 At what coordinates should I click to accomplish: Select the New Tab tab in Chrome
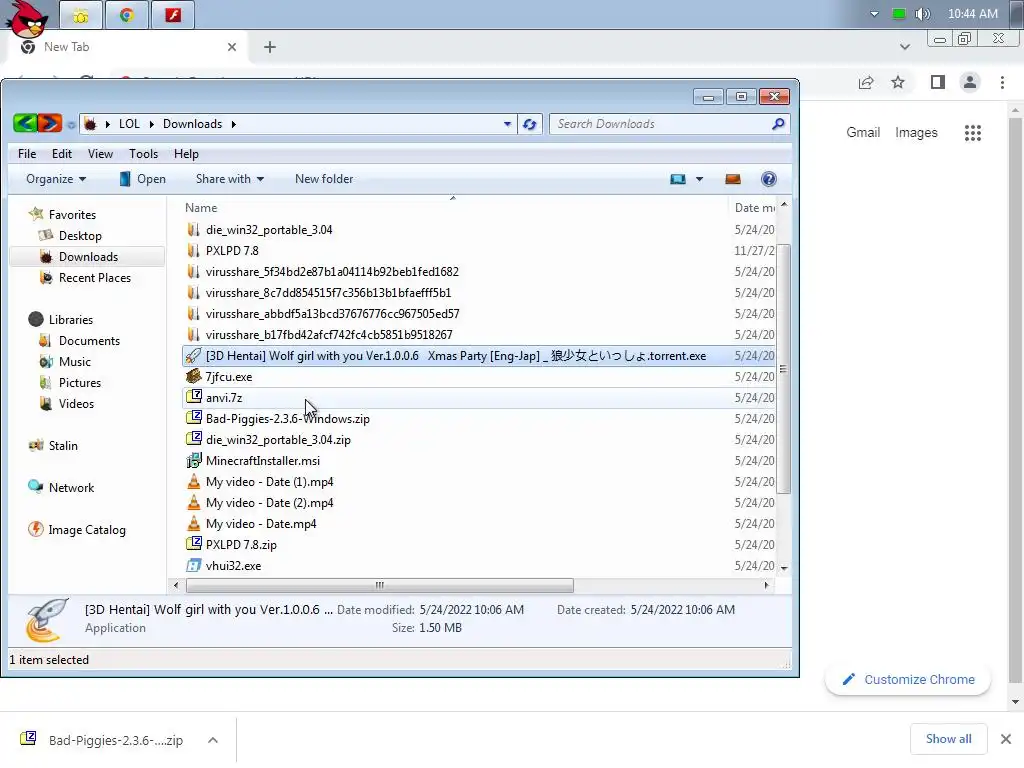tap(127, 47)
